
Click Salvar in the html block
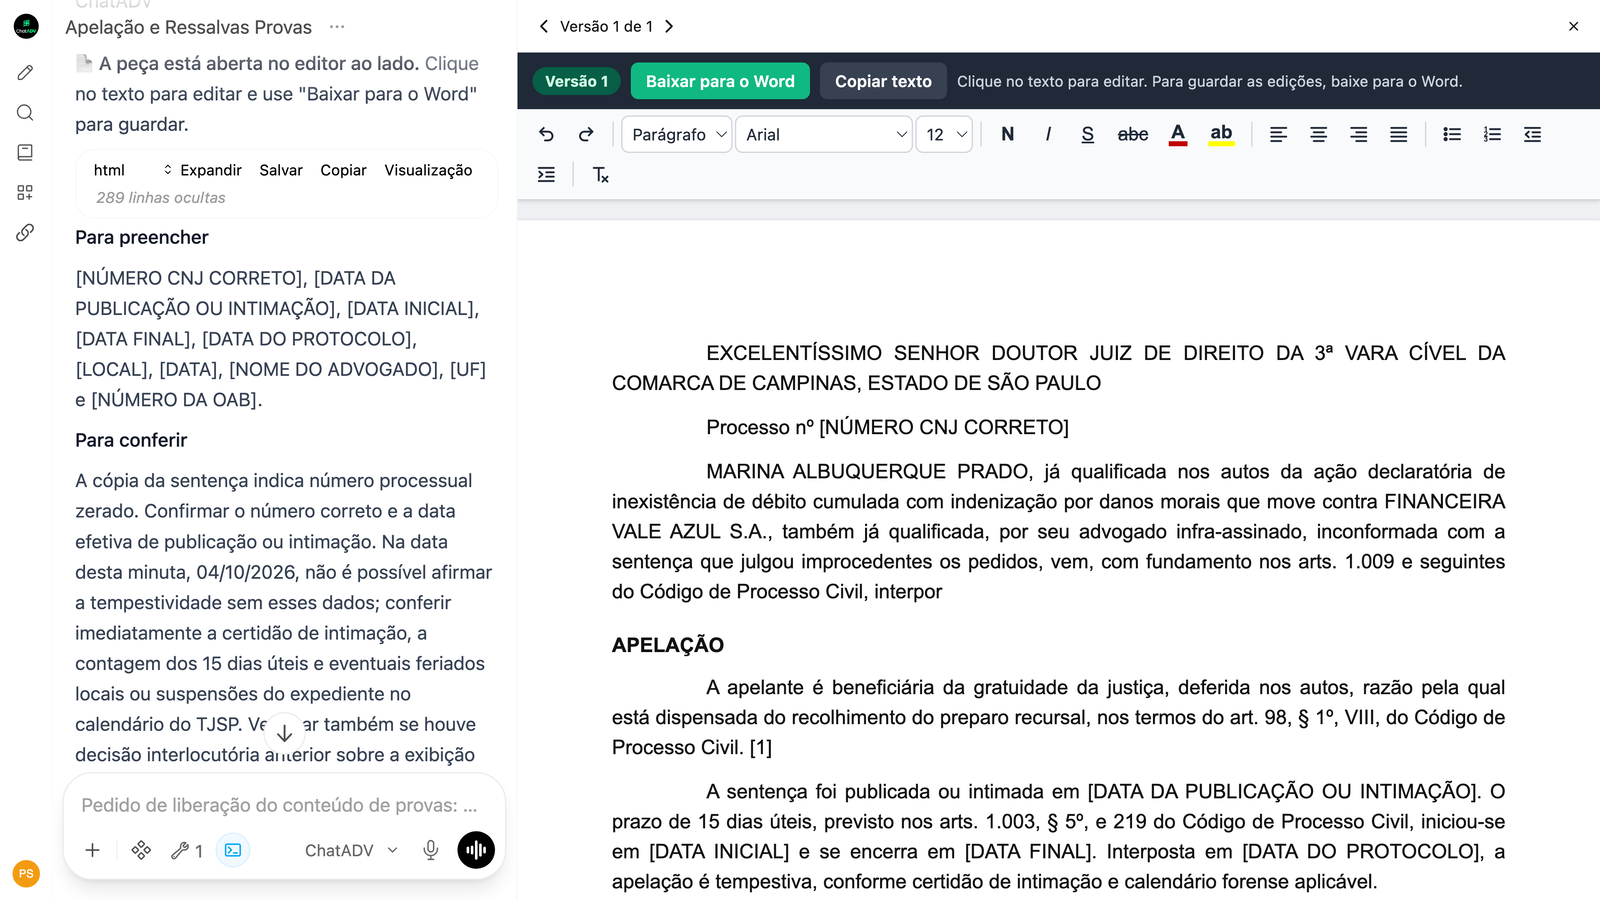tap(281, 170)
